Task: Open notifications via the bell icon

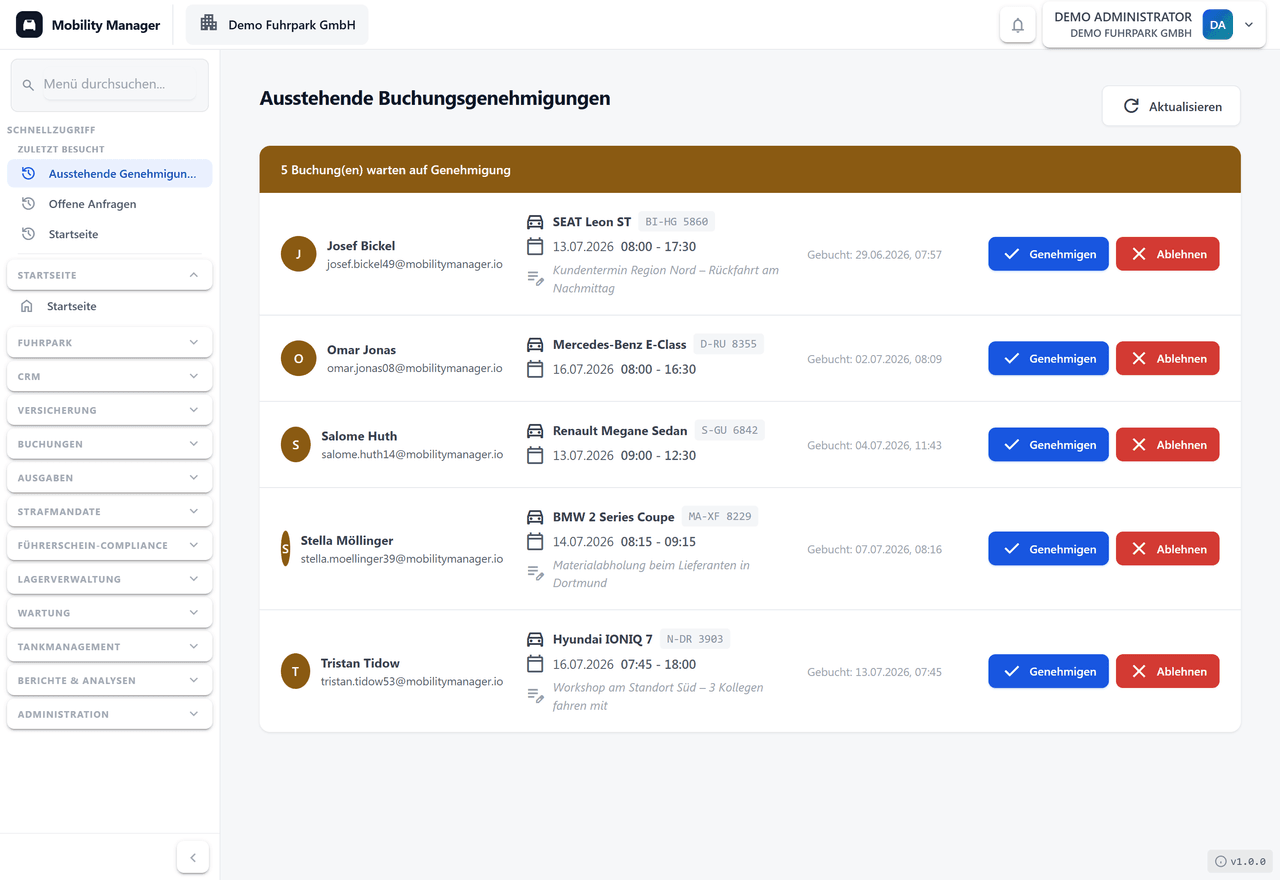Action: (x=1018, y=25)
